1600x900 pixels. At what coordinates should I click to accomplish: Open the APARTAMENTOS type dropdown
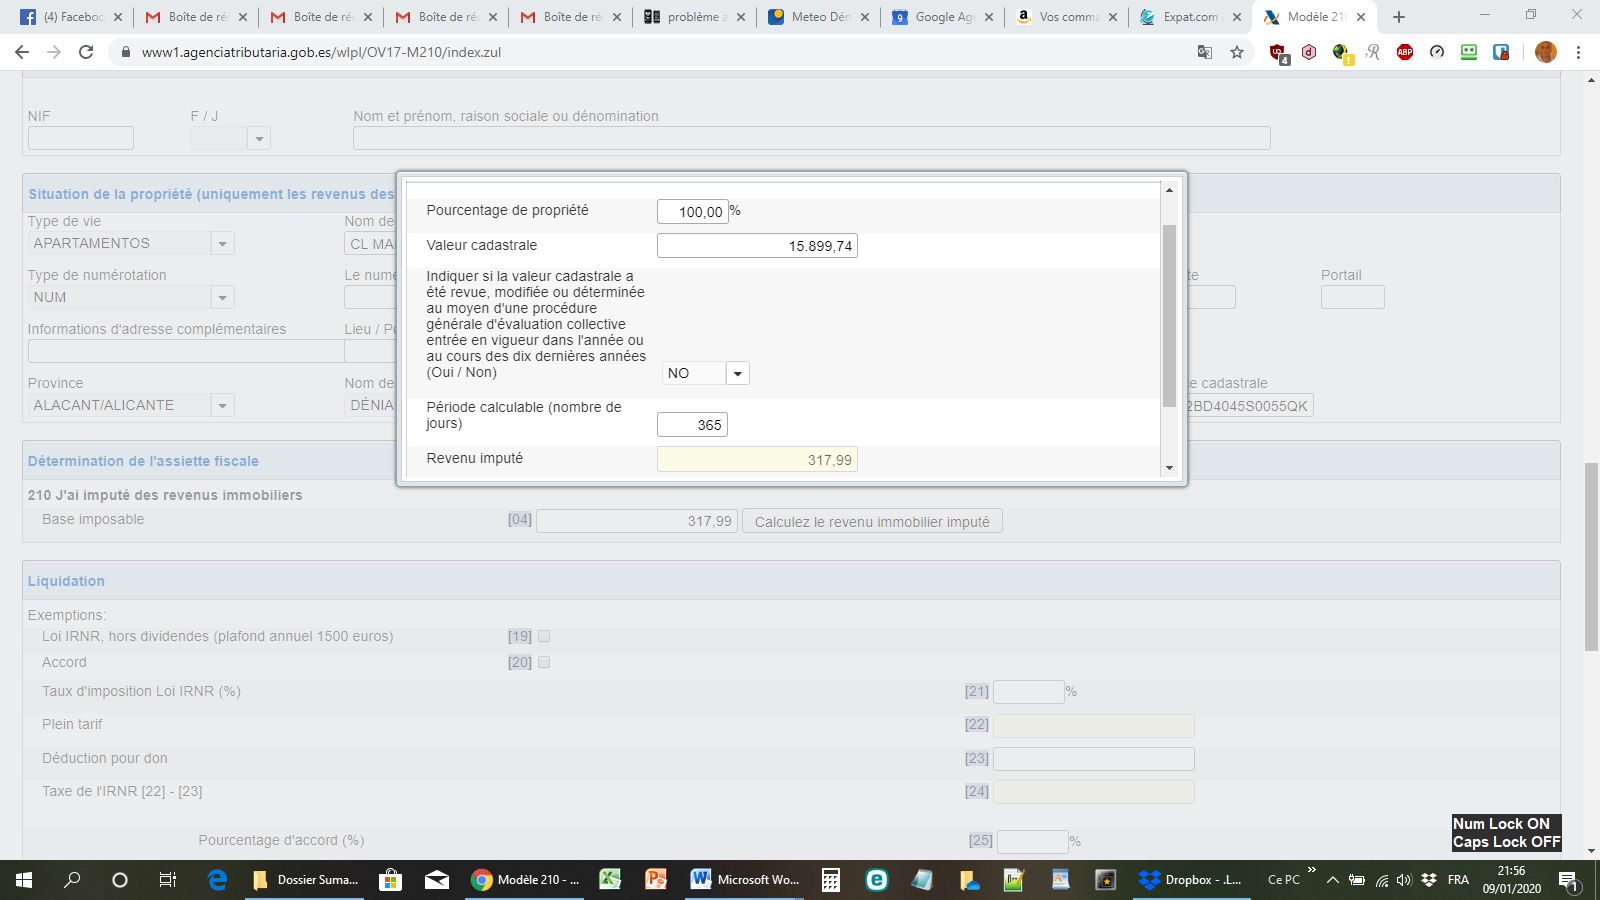point(222,243)
